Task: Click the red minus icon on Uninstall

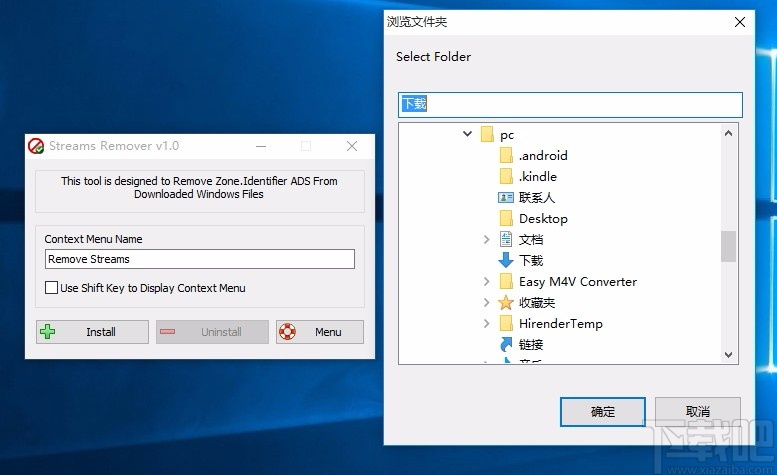Action: pyautogui.click(x=167, y=331)
